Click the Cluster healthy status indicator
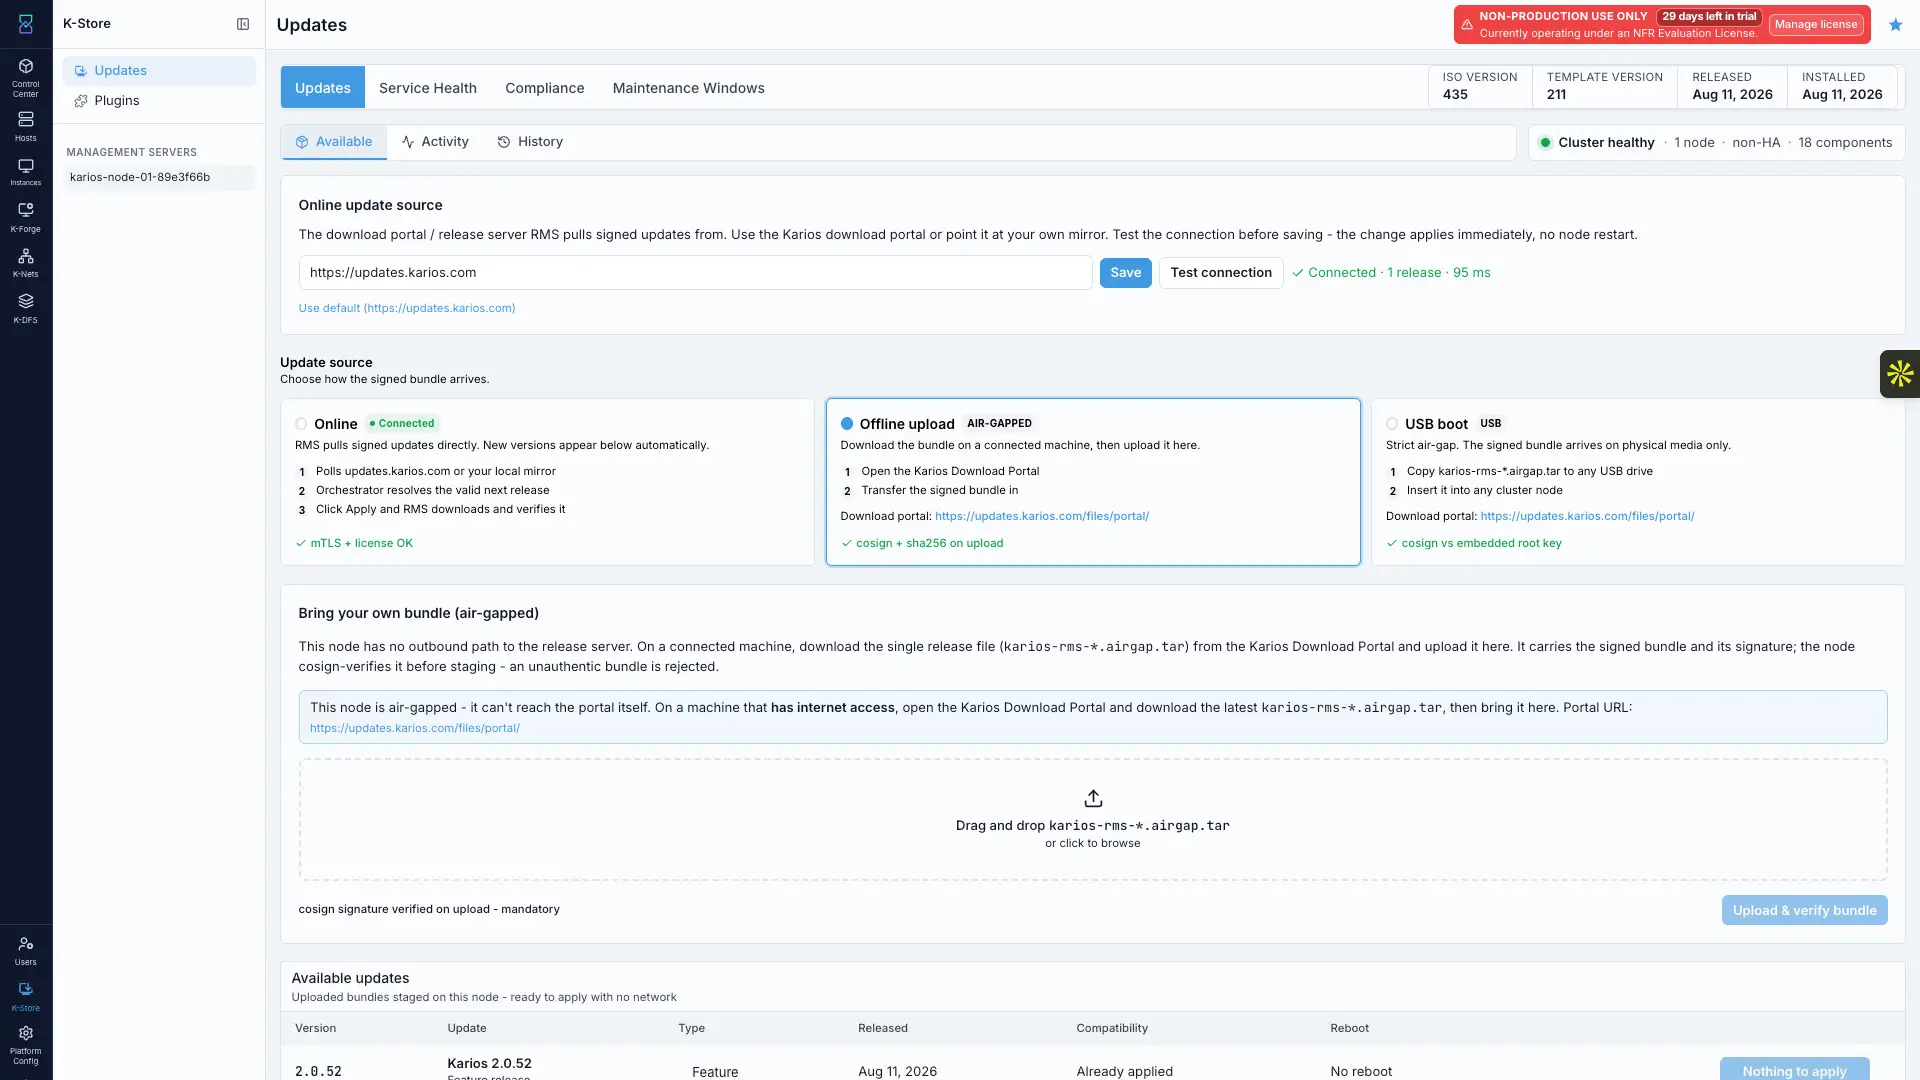The width and height of the screenshot is (1920, 1080). pyautogui.click(x=1597, y=143)
